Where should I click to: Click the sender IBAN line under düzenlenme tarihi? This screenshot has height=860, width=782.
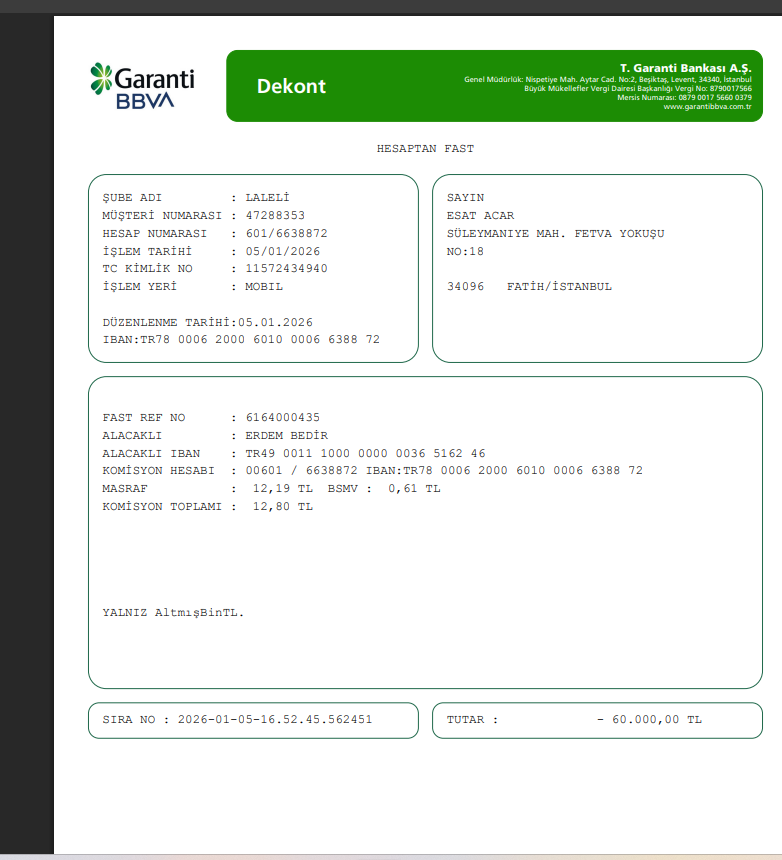(241, 340)
